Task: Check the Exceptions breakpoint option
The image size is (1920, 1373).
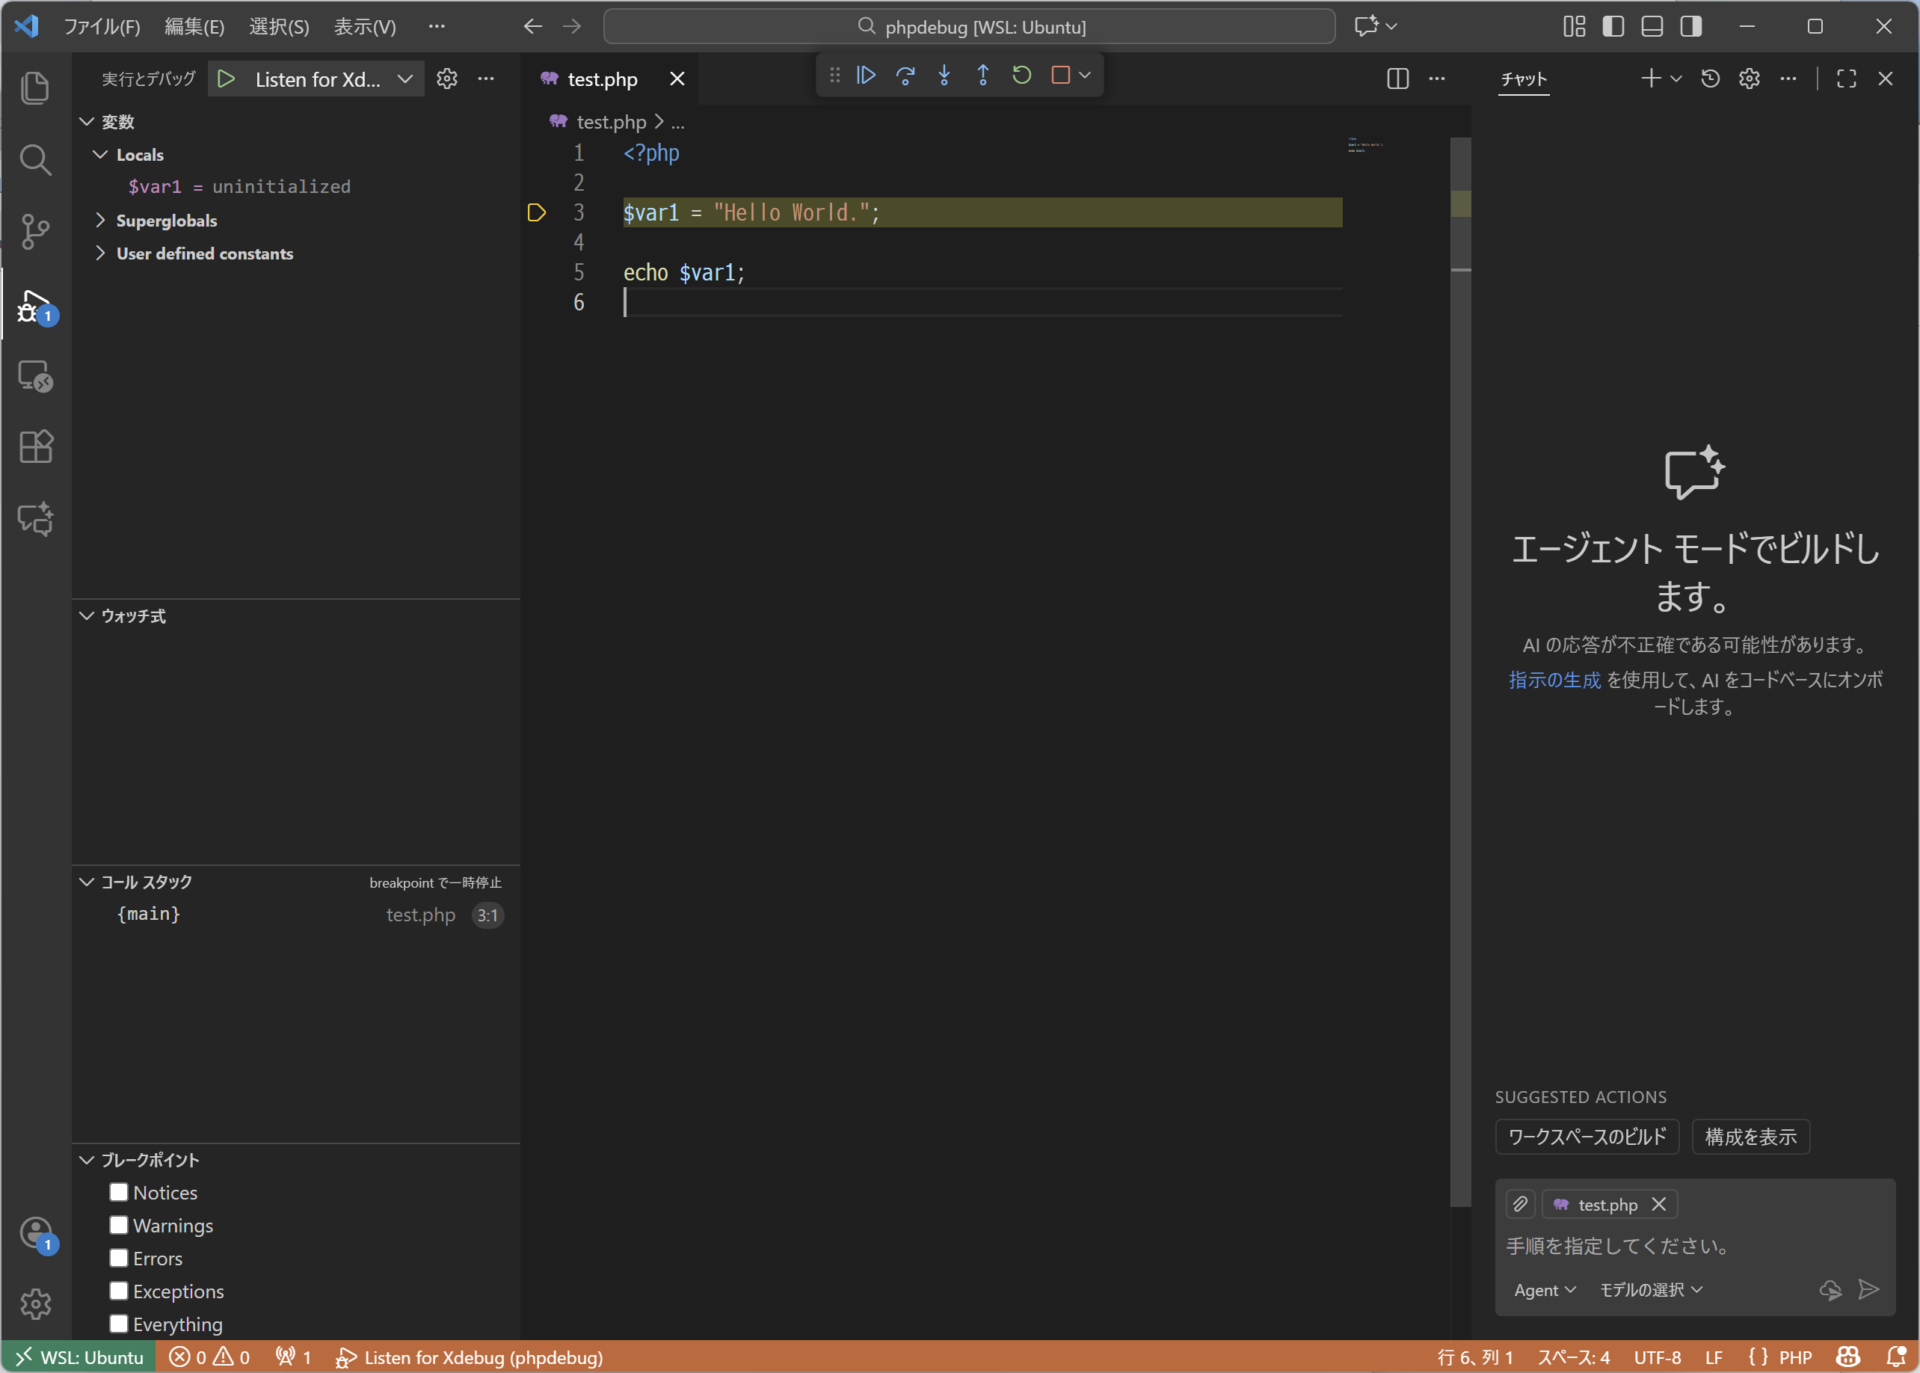Action: pos(119,1291)
